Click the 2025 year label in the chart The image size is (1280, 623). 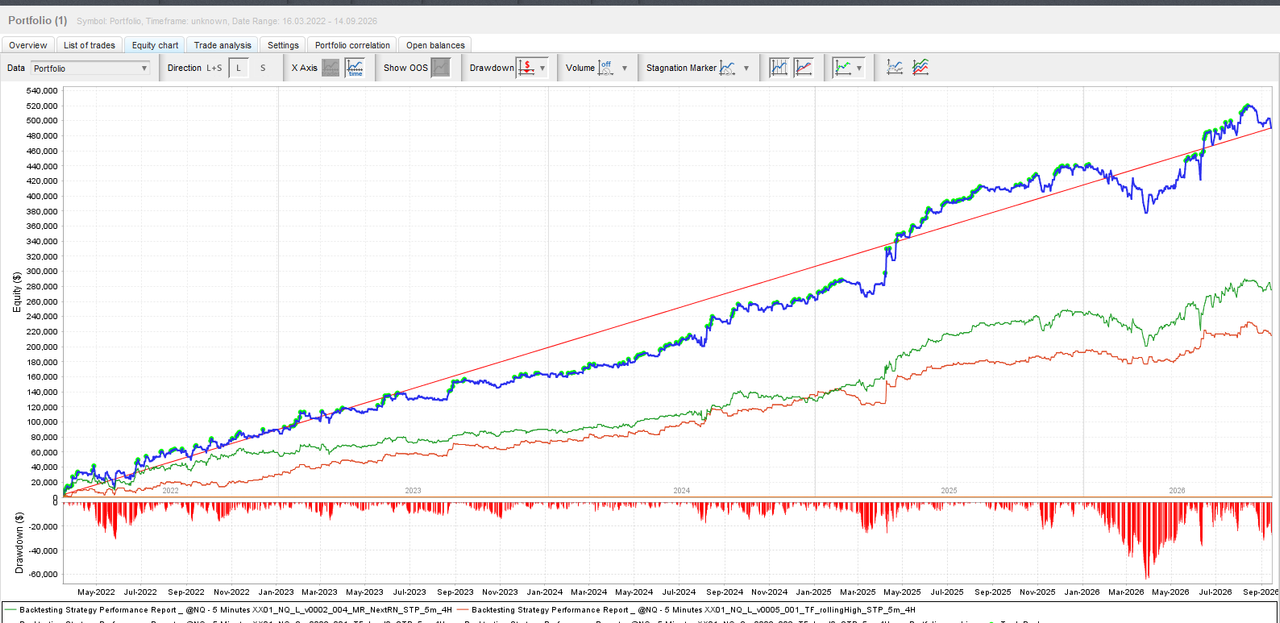point(949,490)
